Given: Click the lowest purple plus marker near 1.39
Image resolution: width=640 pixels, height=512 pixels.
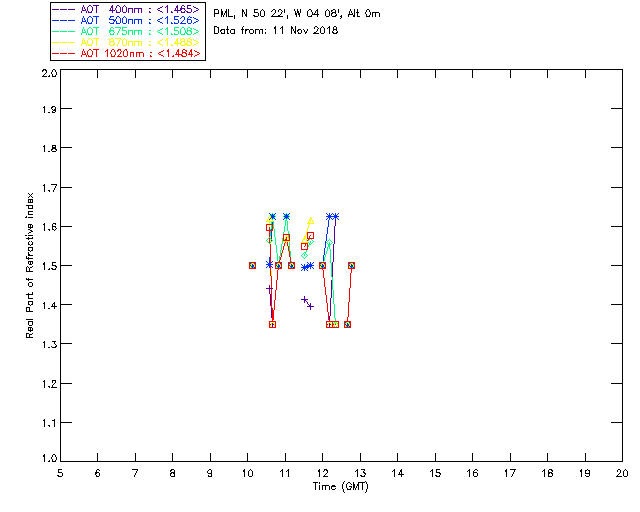Looking at the screenshot, I should [311, 306].
